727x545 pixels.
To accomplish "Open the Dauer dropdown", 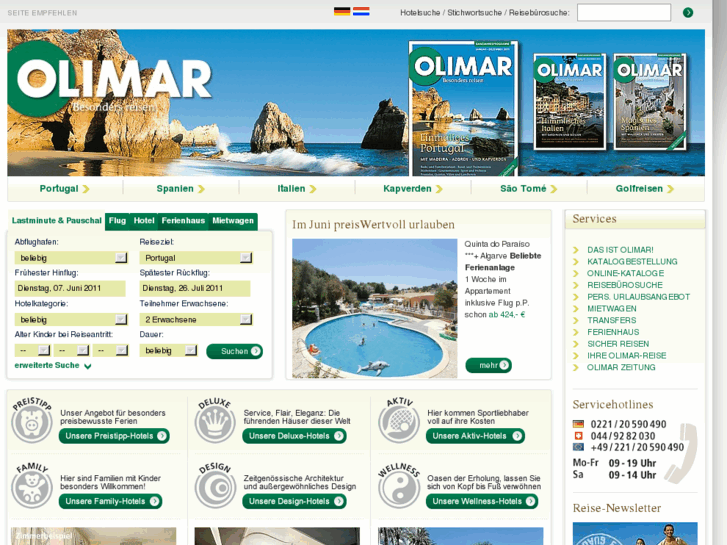I will 168,351.
